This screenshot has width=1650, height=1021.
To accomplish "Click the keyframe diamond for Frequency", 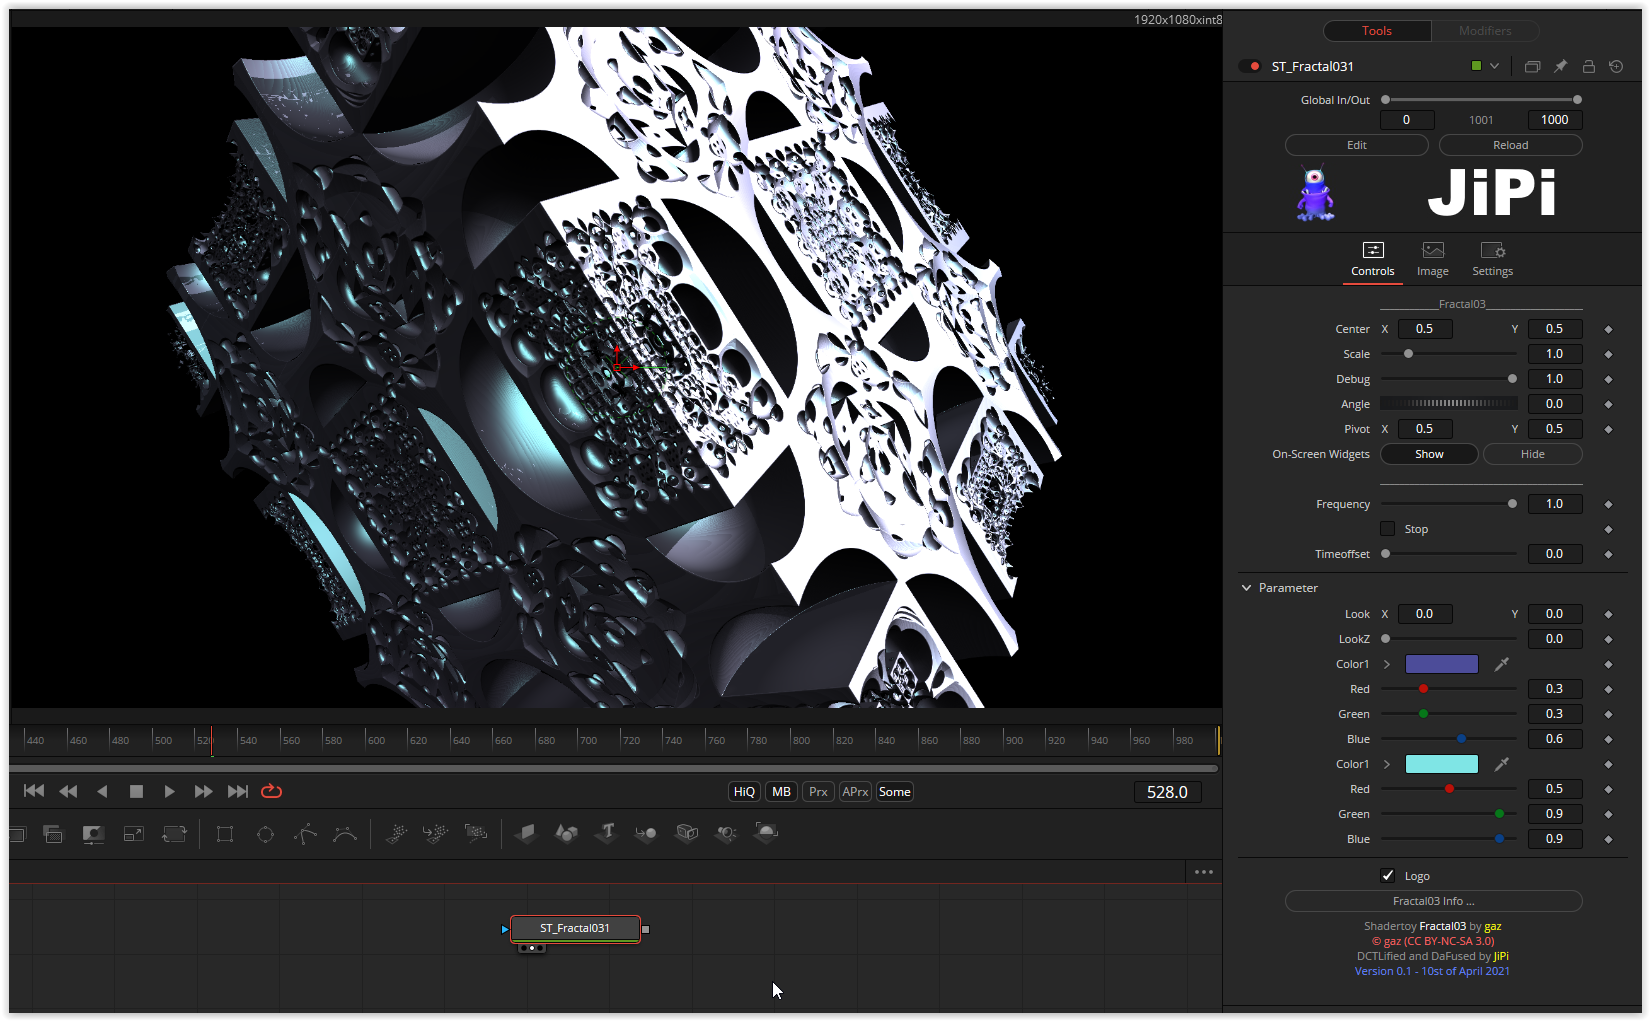I will pyautogui.click(x=1608, y=504).
